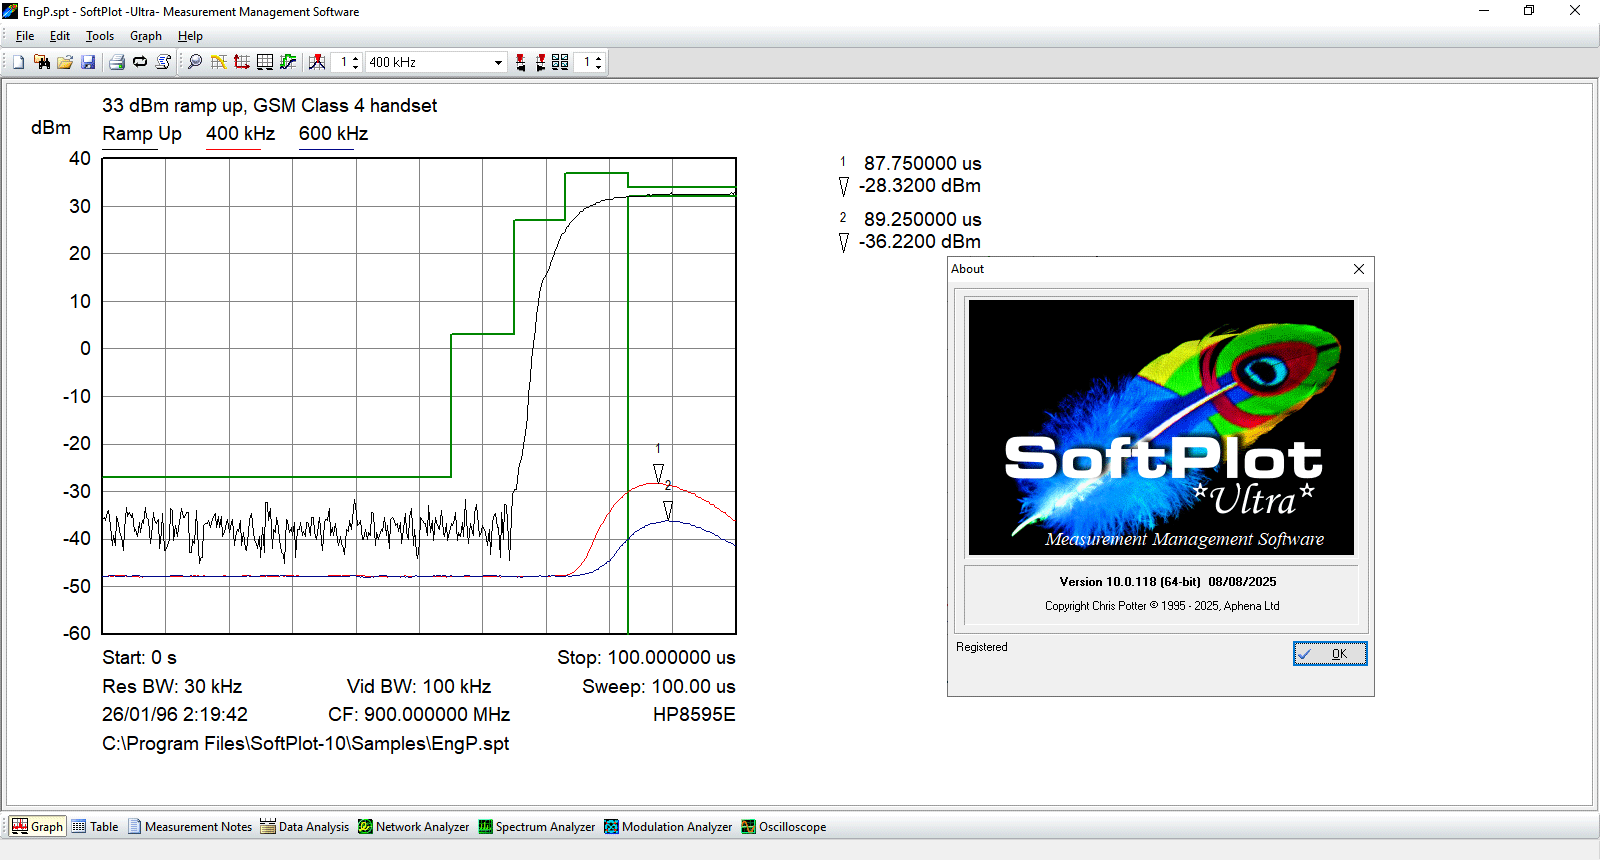Viewport: 1600px width, 860px height.
Task: Select marker 1 triangle on graph
Action: 658,472
